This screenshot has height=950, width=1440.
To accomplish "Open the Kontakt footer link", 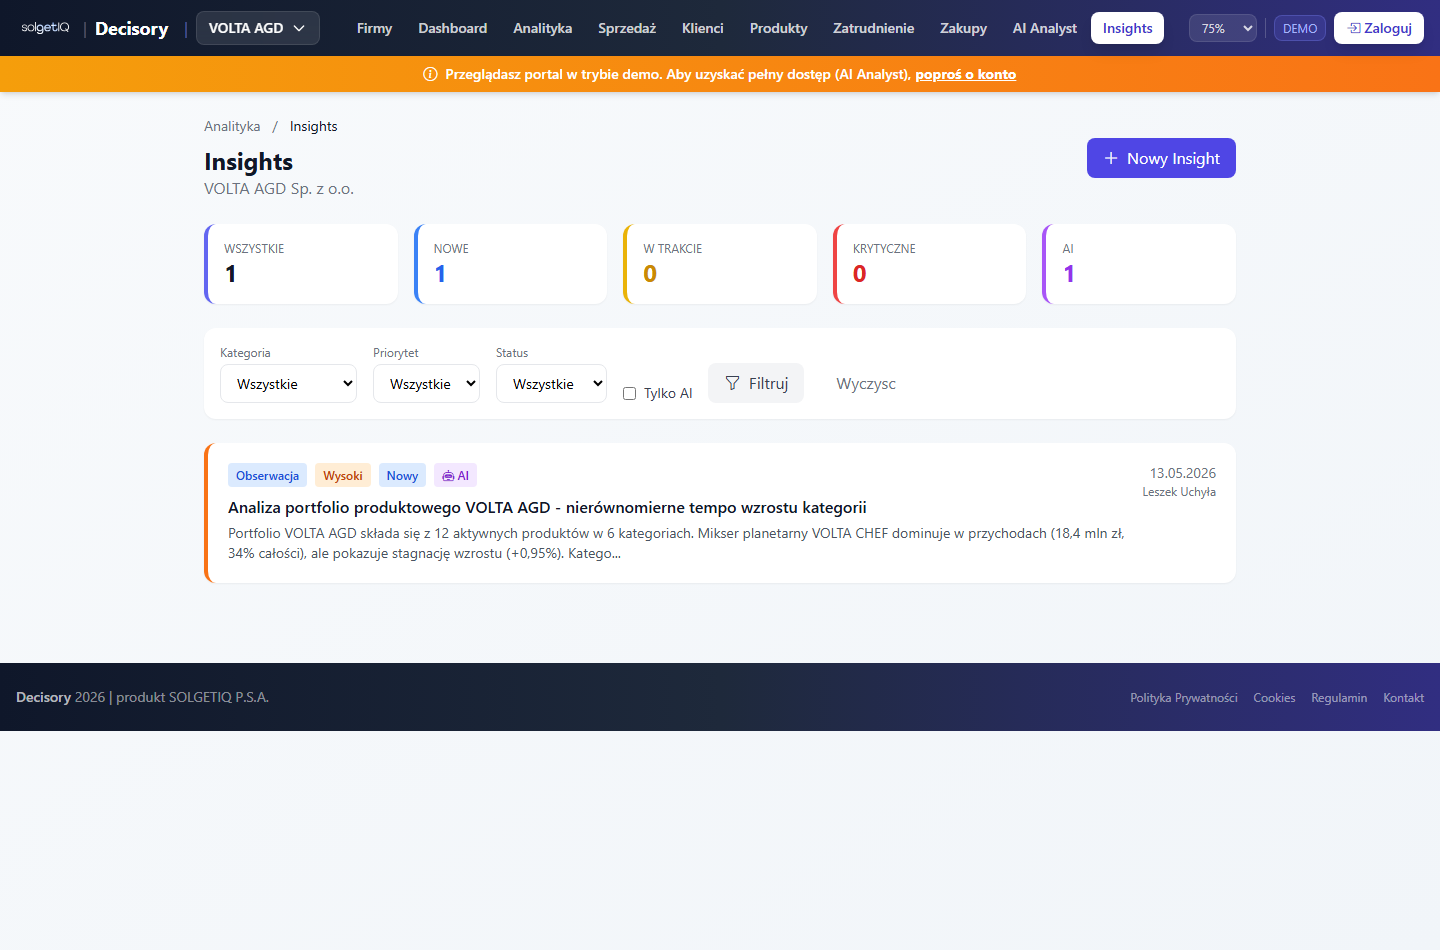I will pyautogui.click(x=1404, y=698).
